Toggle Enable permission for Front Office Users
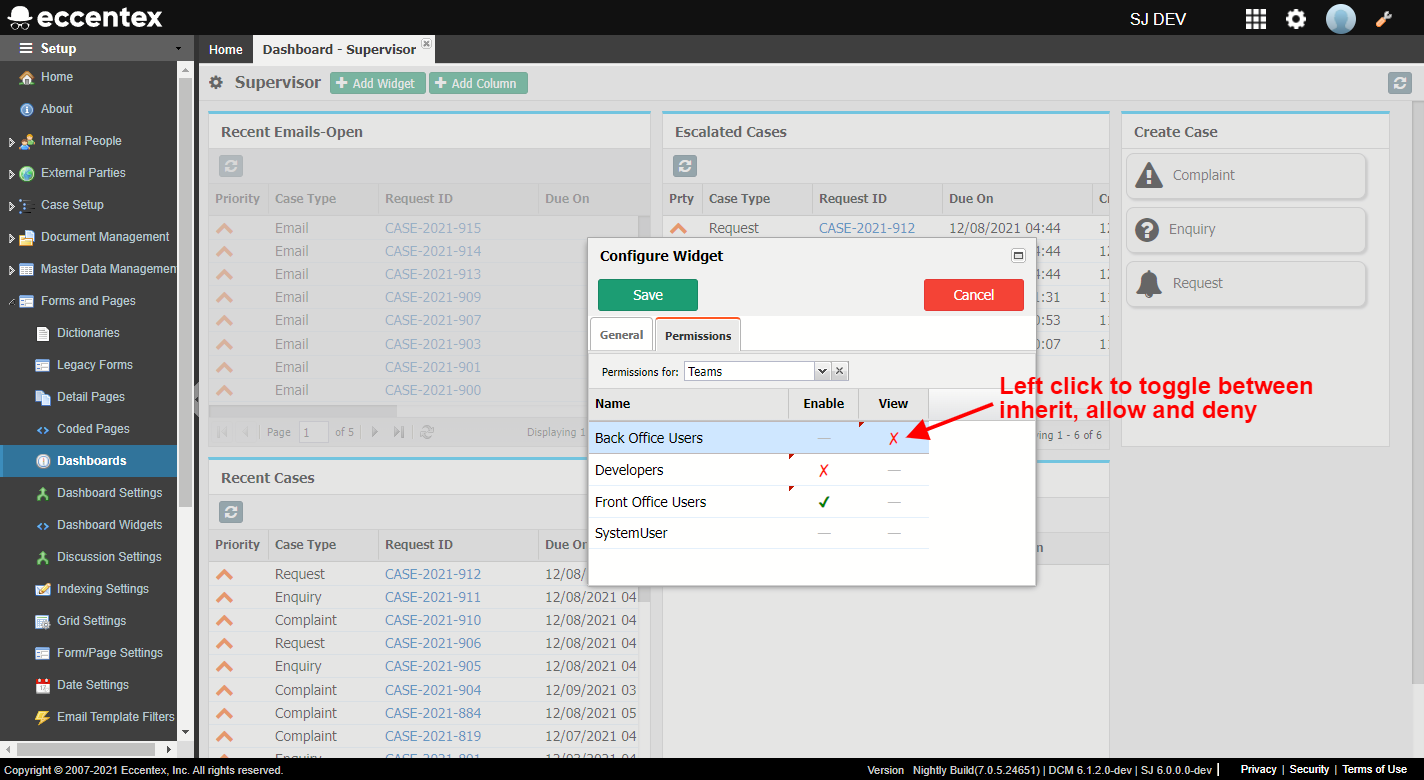 coord(823,502)
